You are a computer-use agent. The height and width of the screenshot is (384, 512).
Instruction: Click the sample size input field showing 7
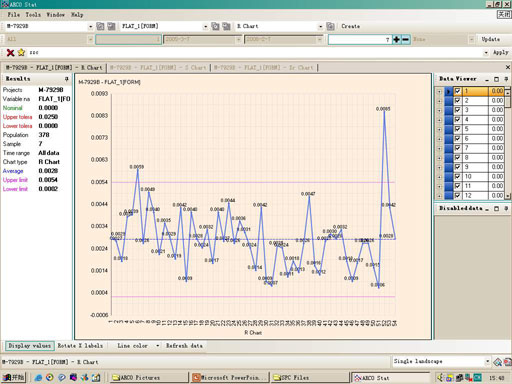(x=360, y=40)
